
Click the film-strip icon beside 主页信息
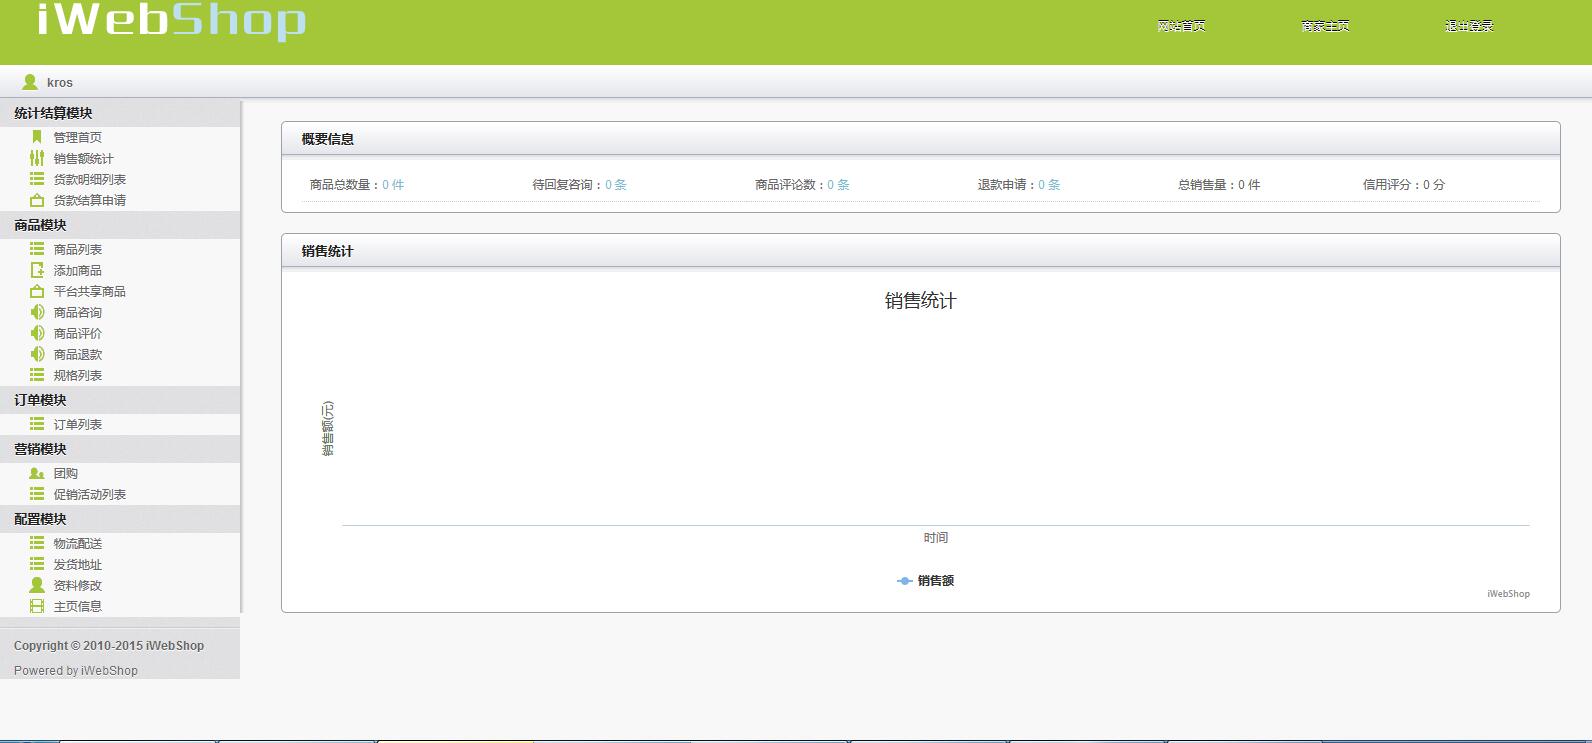[x=37, y=606]
